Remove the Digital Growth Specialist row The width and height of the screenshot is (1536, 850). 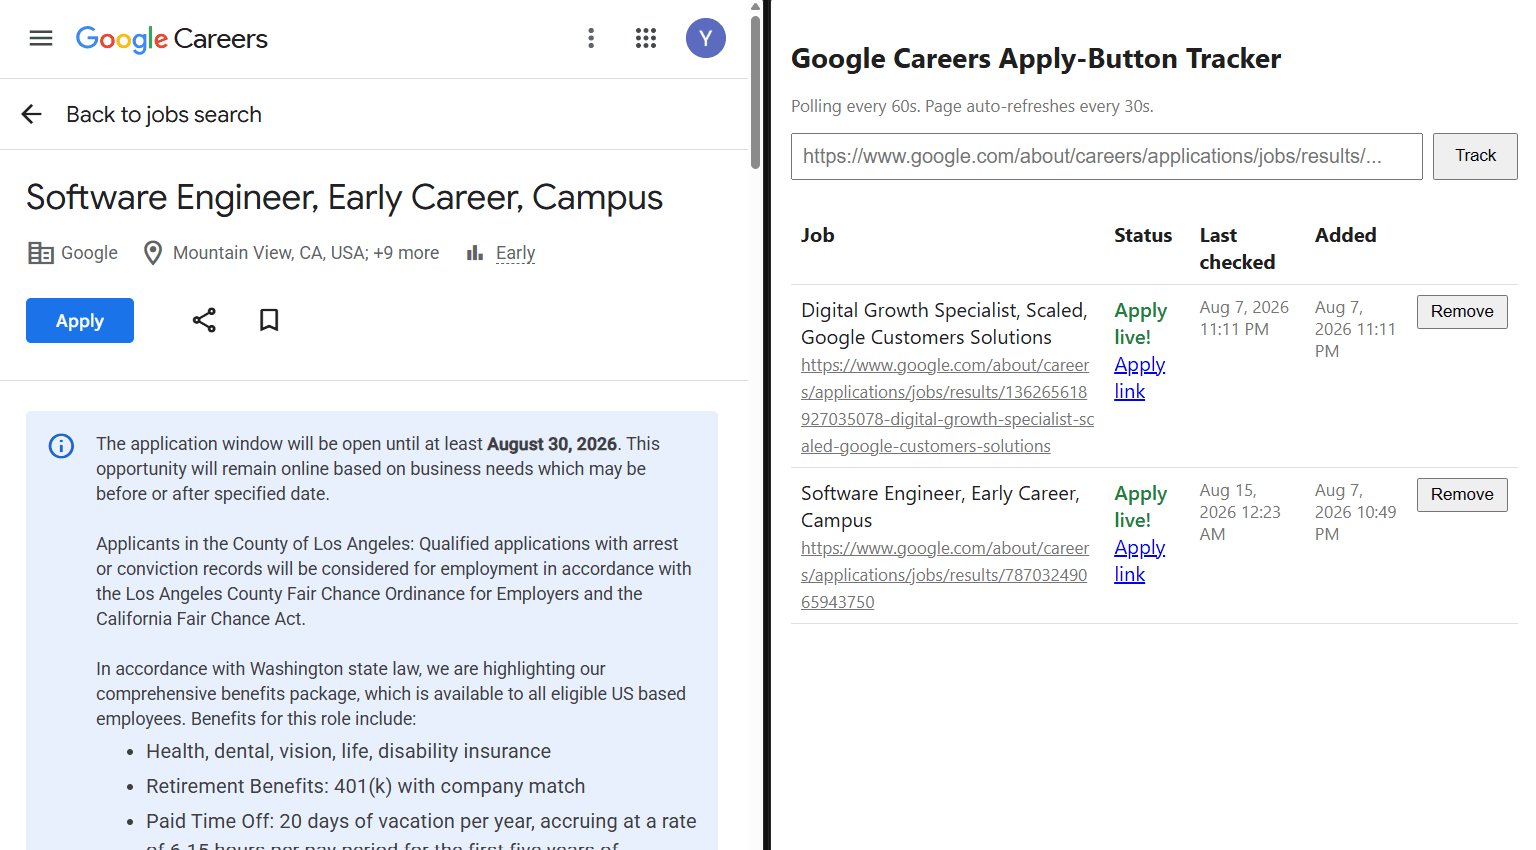1462,312
